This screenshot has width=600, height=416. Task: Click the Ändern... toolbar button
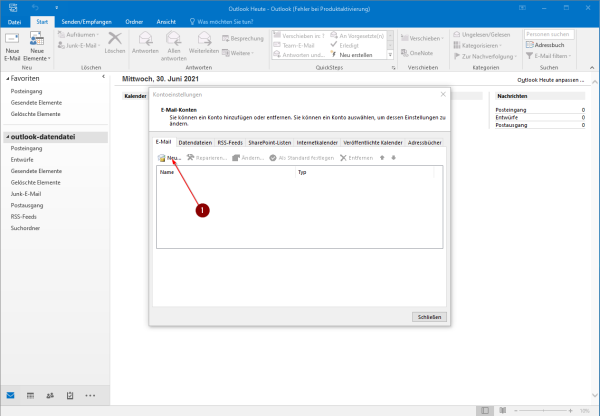tap(248, 158)
